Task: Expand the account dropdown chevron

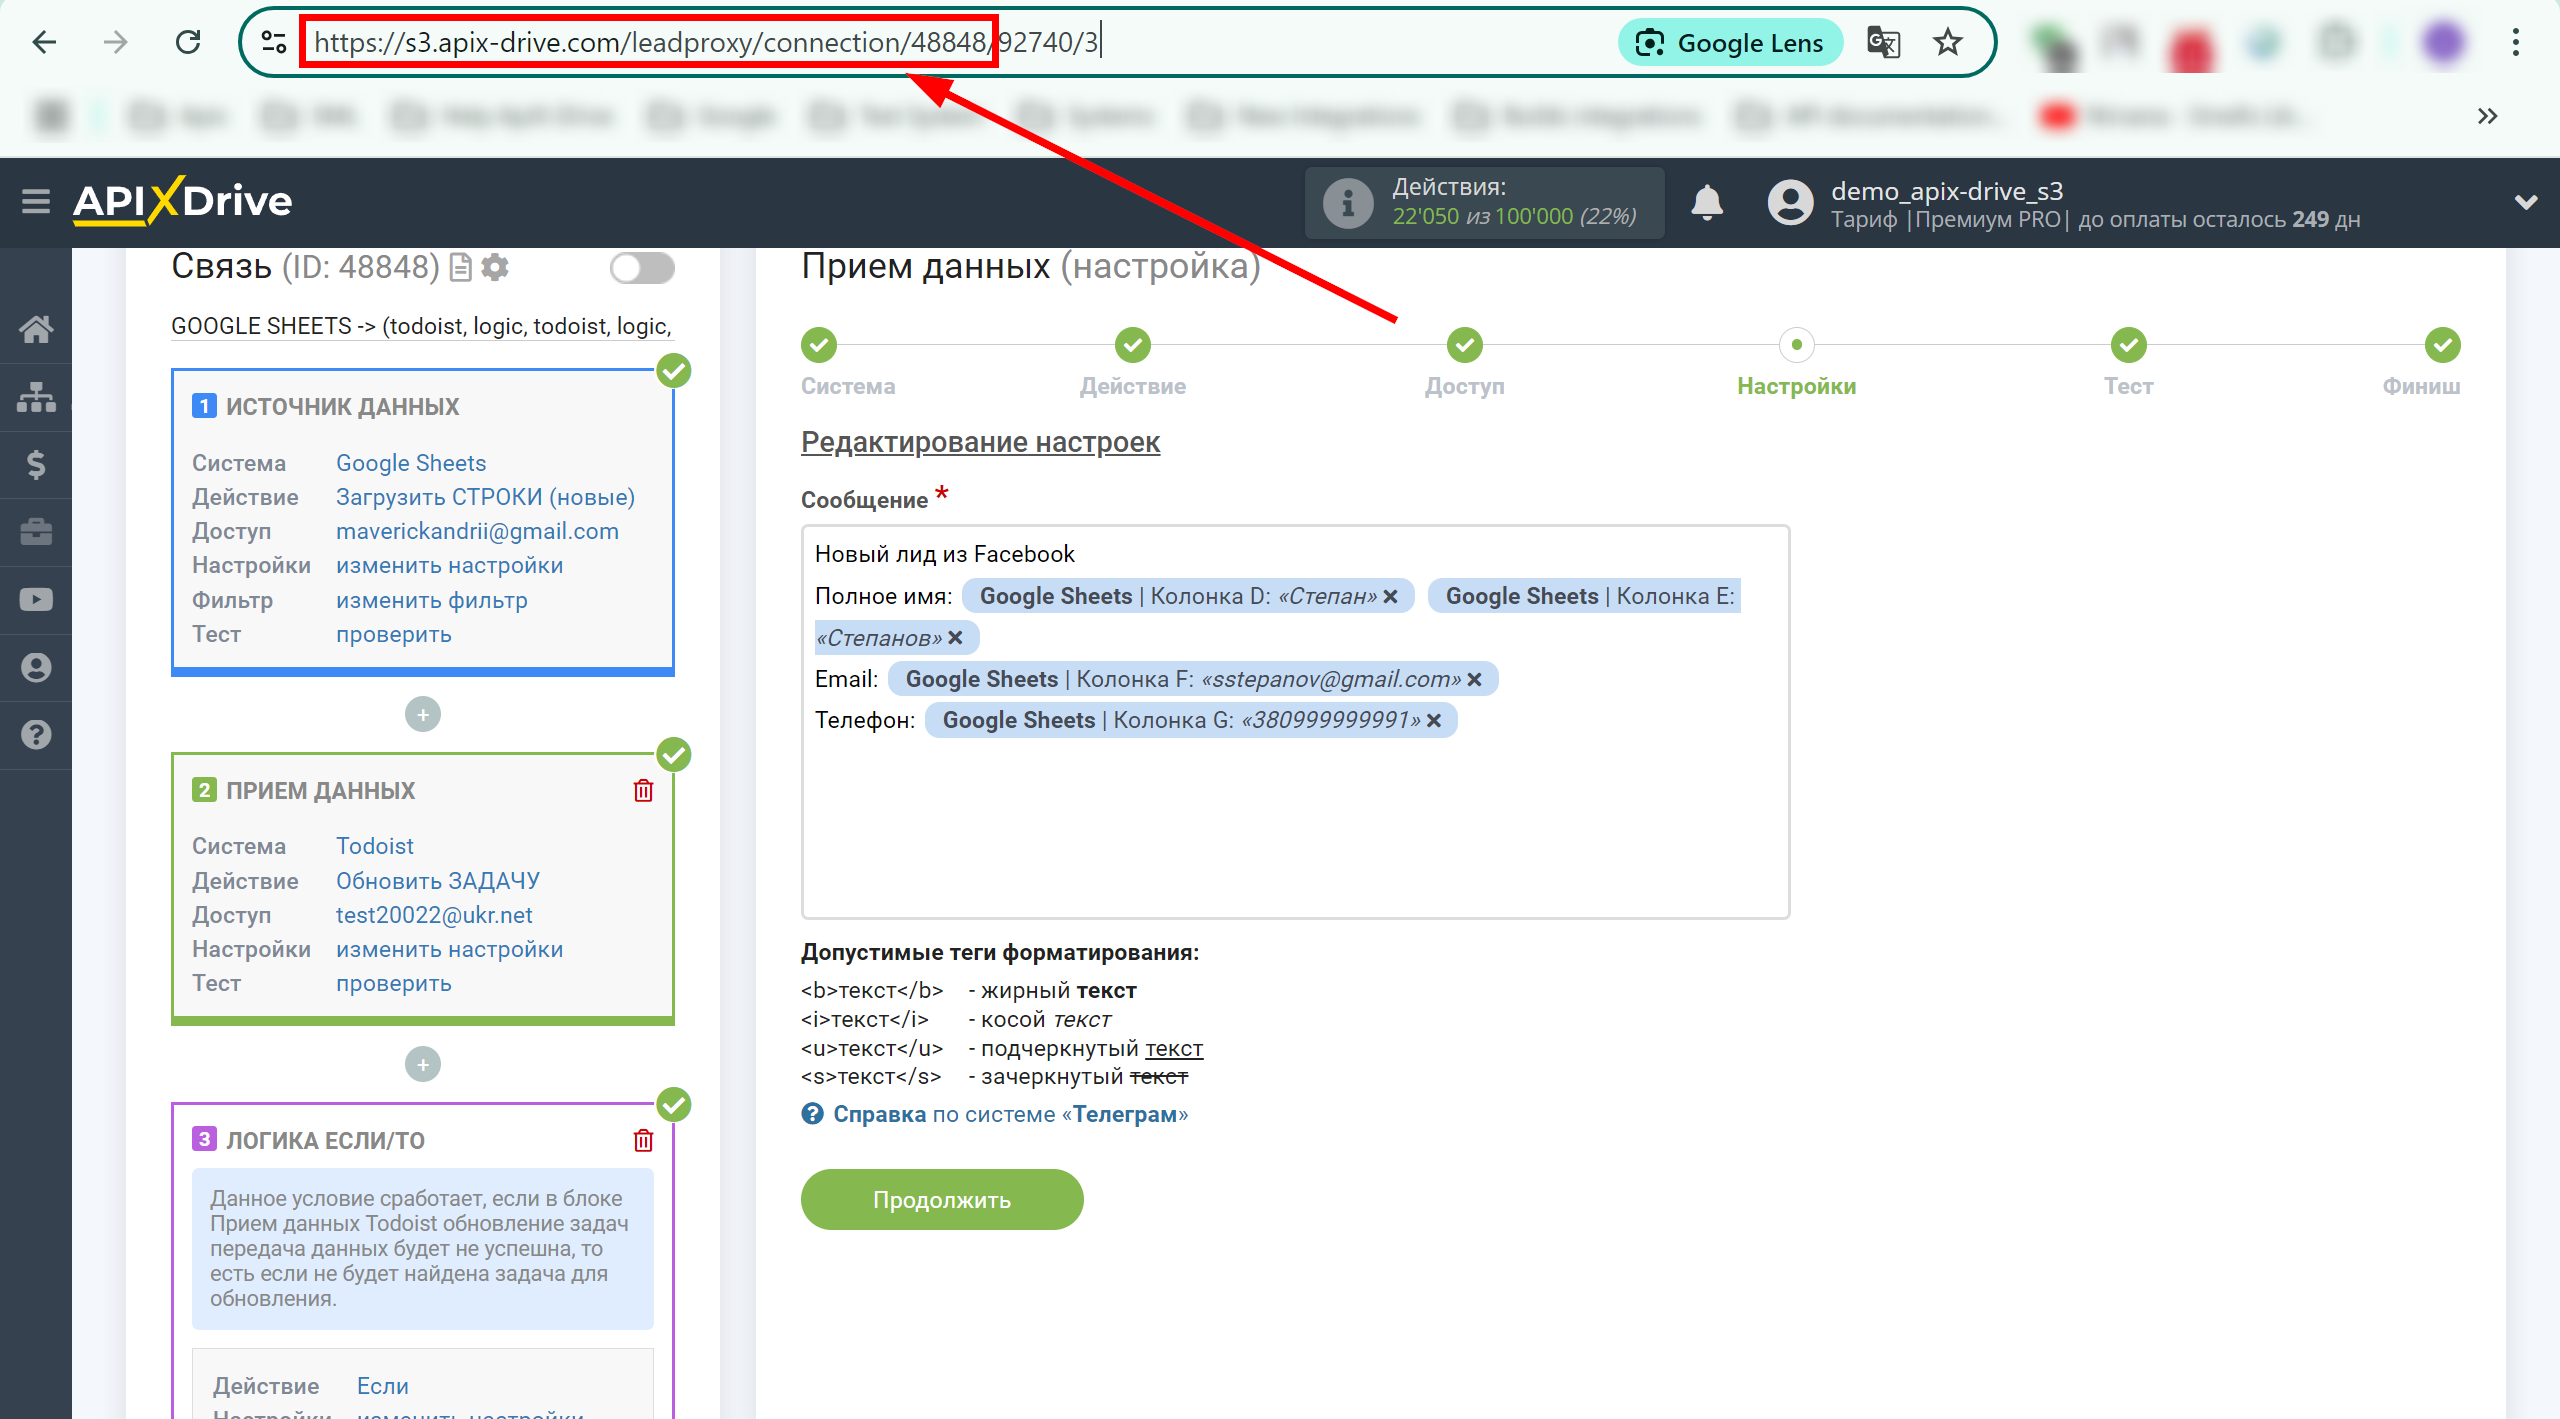Action: [x=2526, y=203]
